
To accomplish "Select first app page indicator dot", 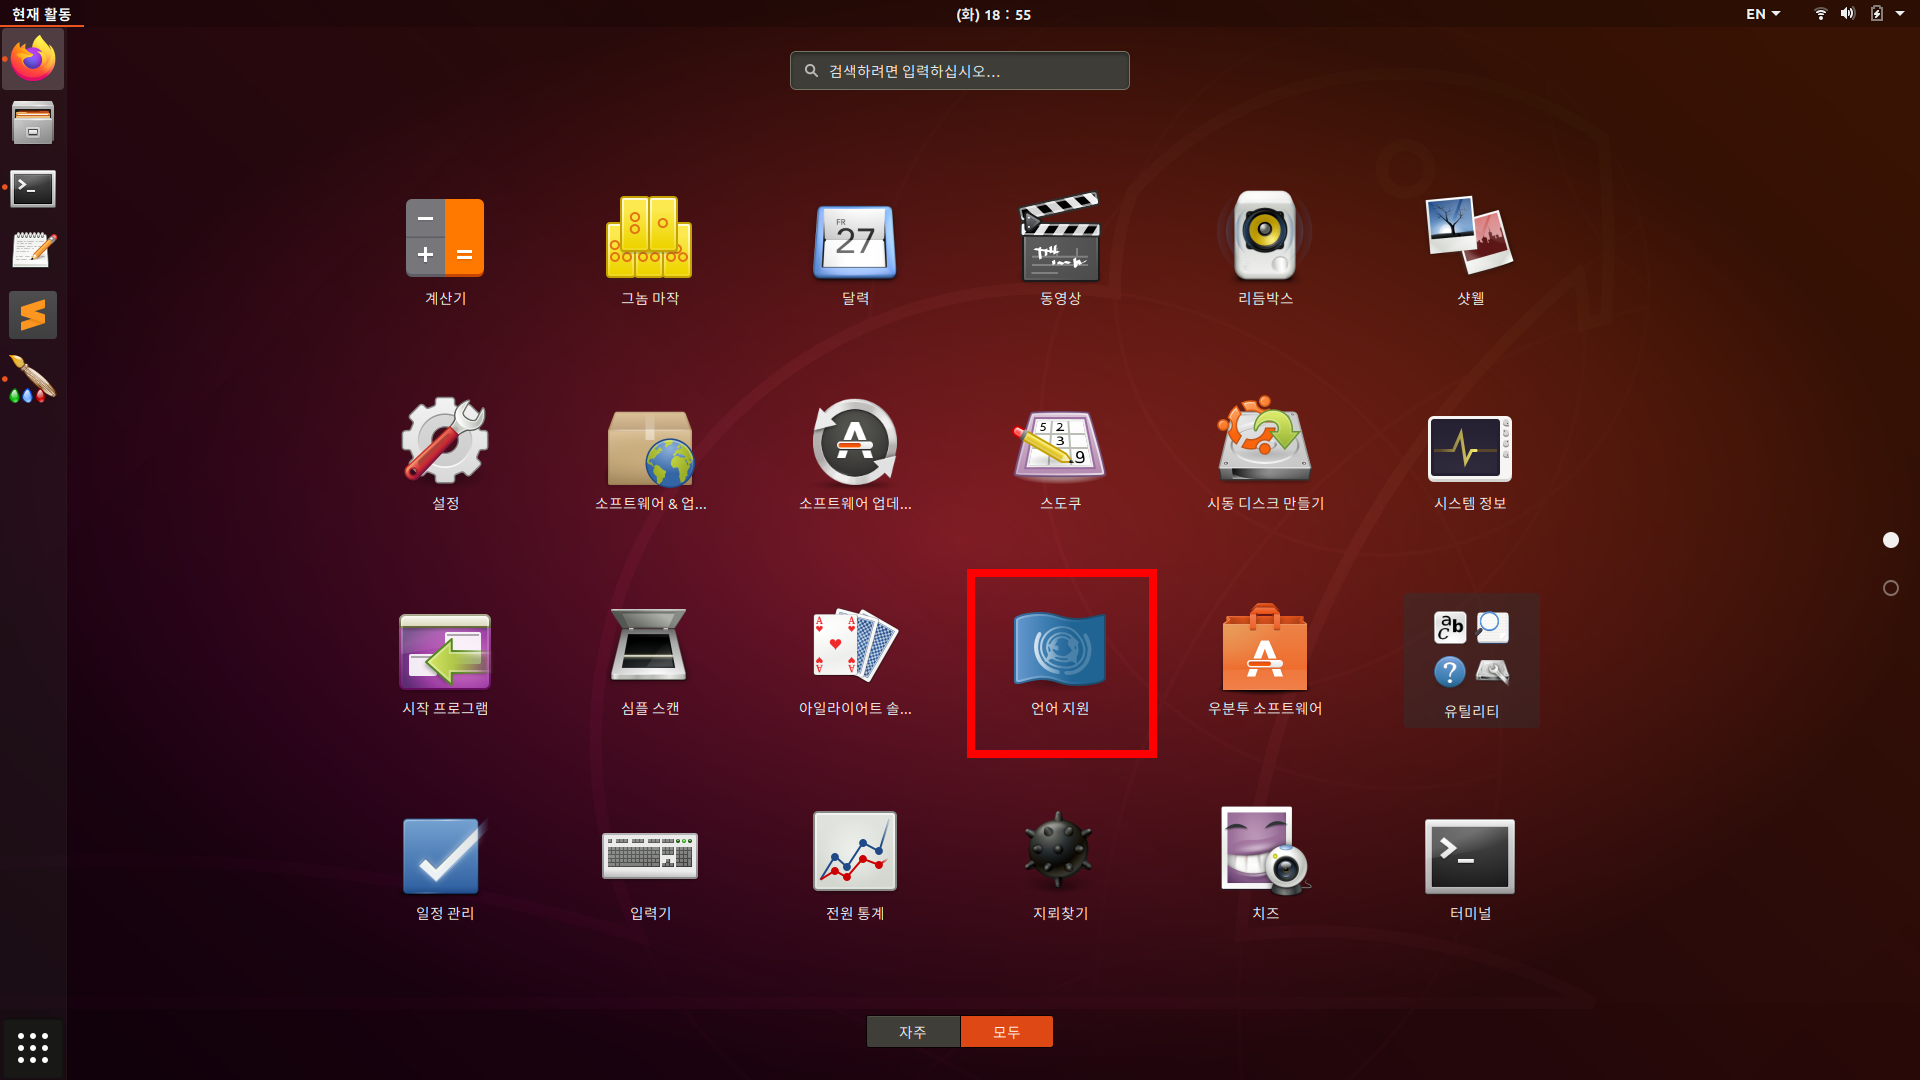I will [x=1890, y=540].
